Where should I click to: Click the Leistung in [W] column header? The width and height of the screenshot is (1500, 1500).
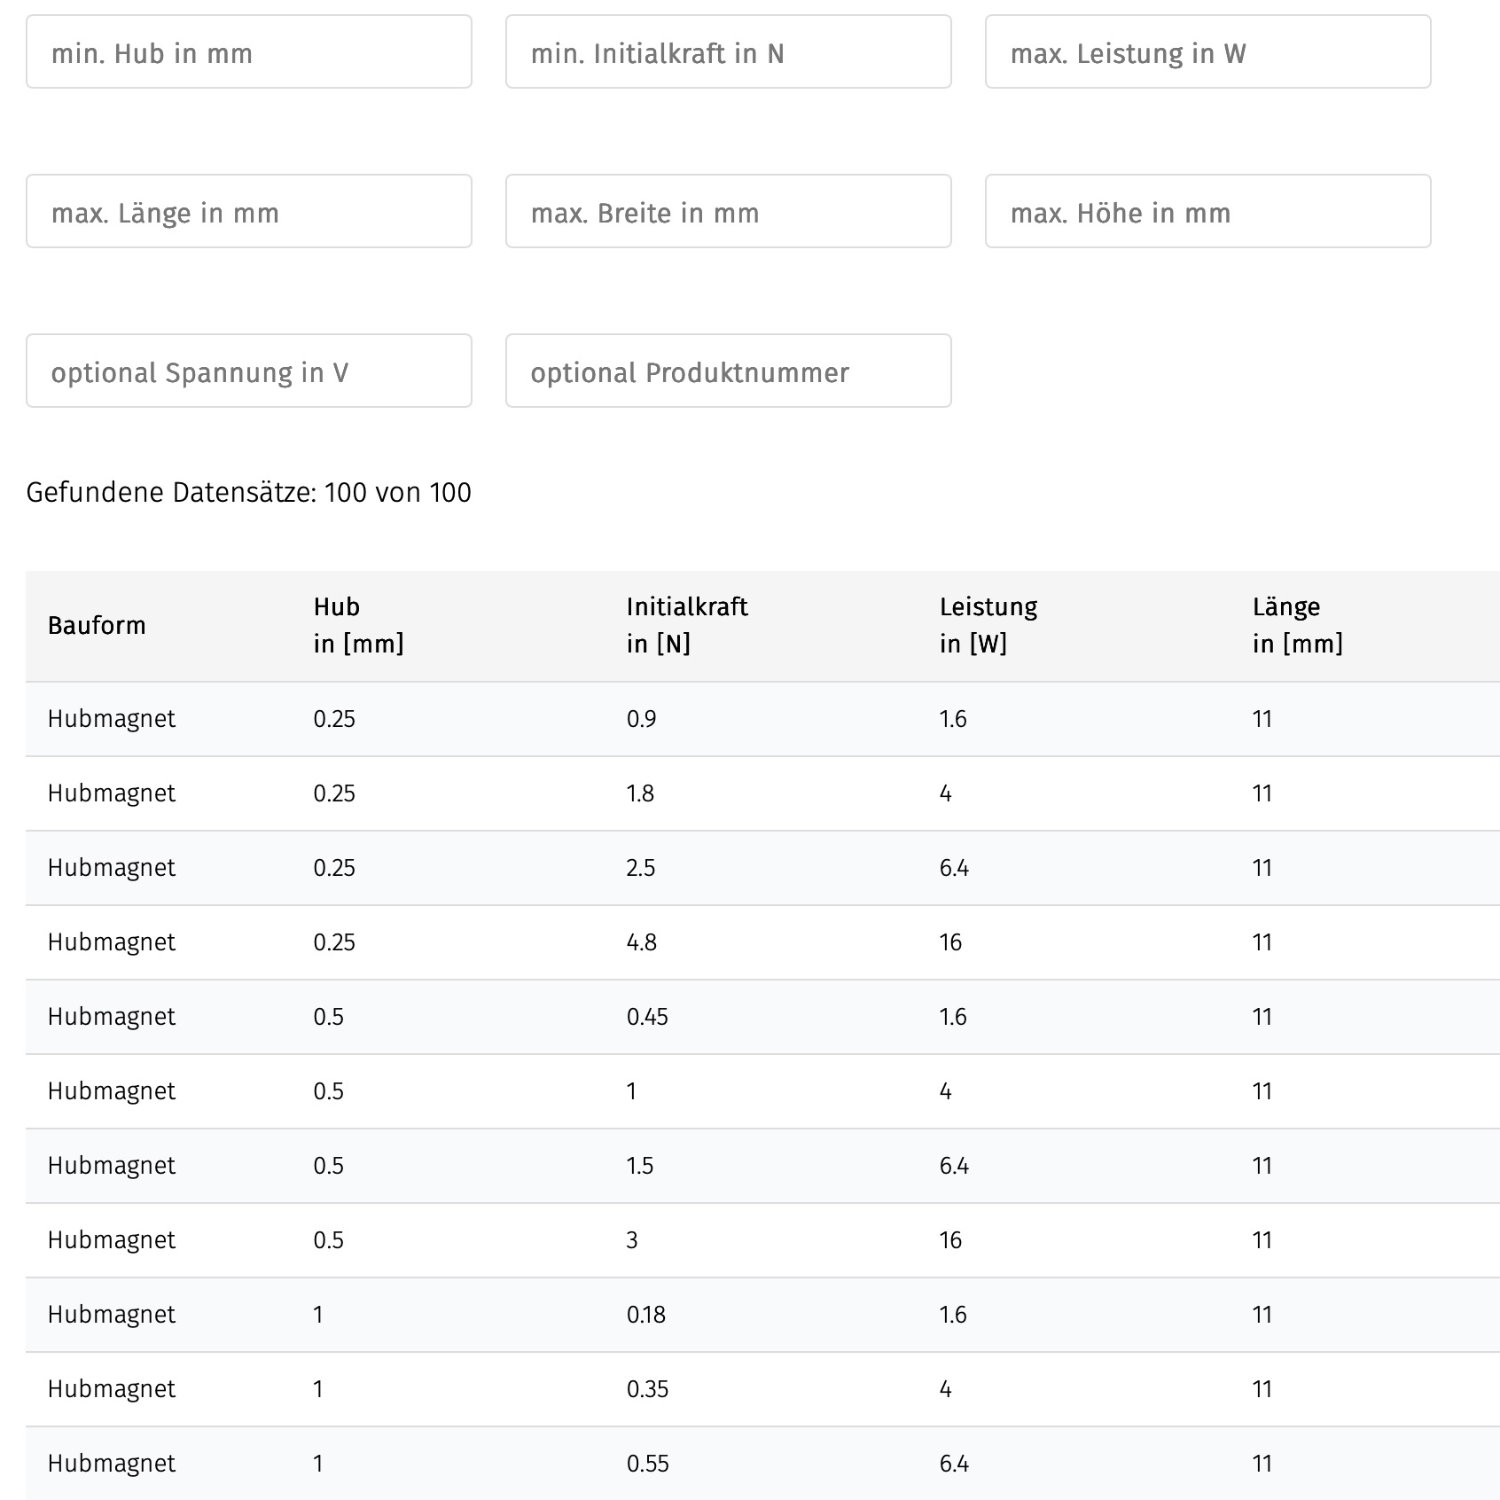pyautogui.click(x=988, y=626)
